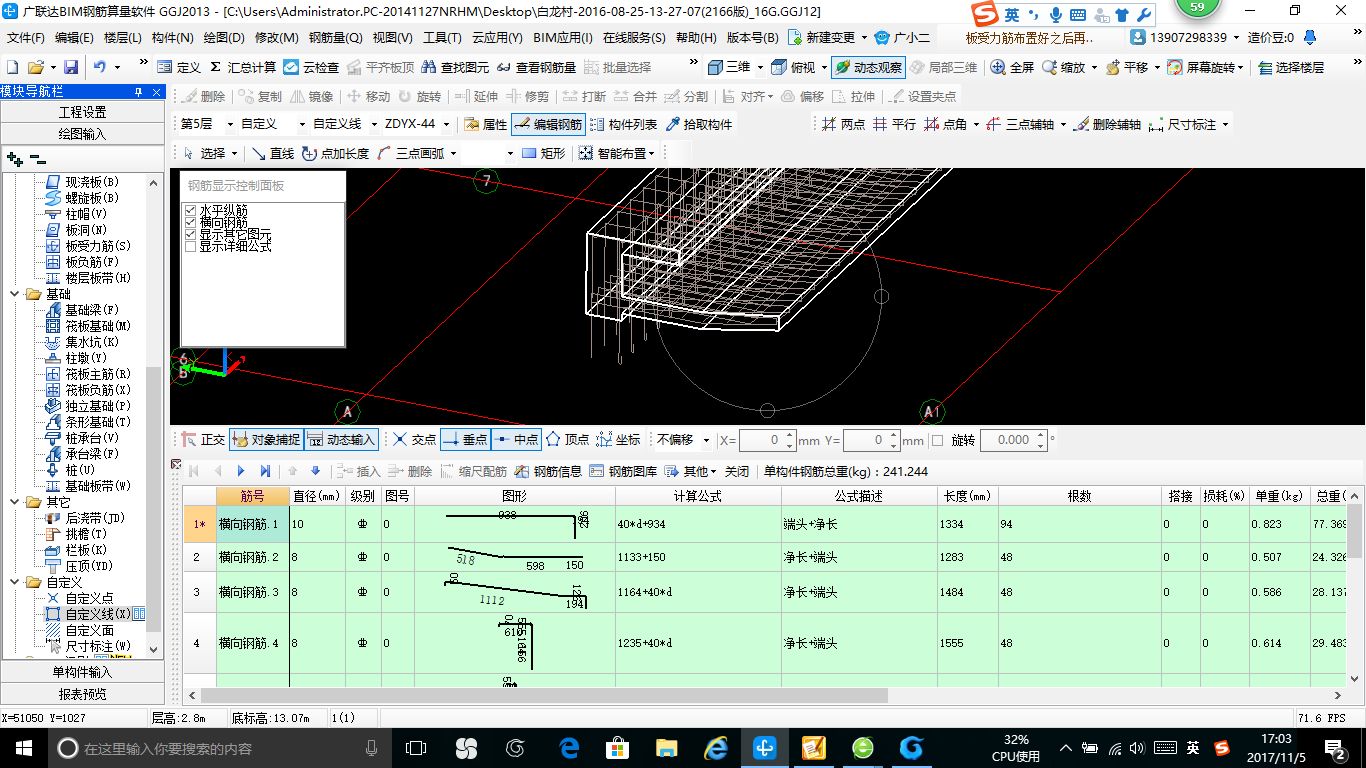Click 平行 parallel axis tool

[894, 124]
